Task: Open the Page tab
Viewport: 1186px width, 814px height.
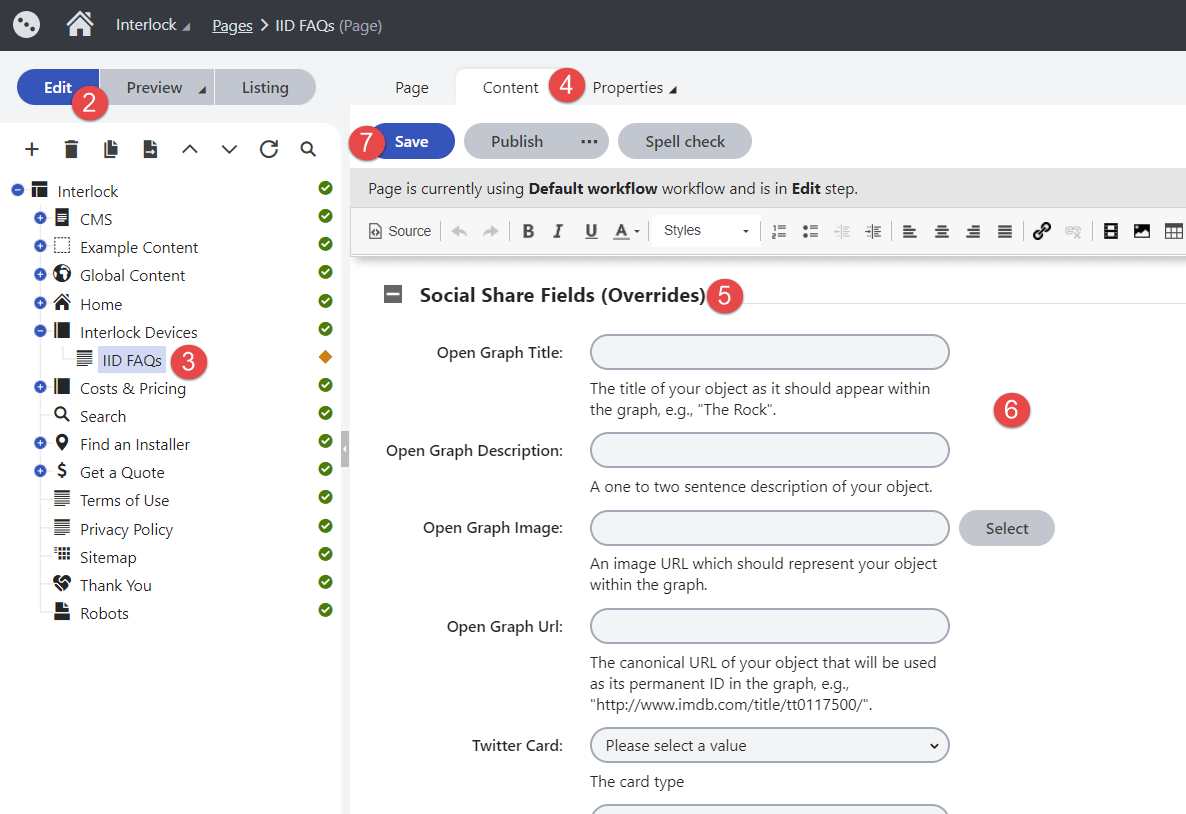Action: click(x=411, y=88)
